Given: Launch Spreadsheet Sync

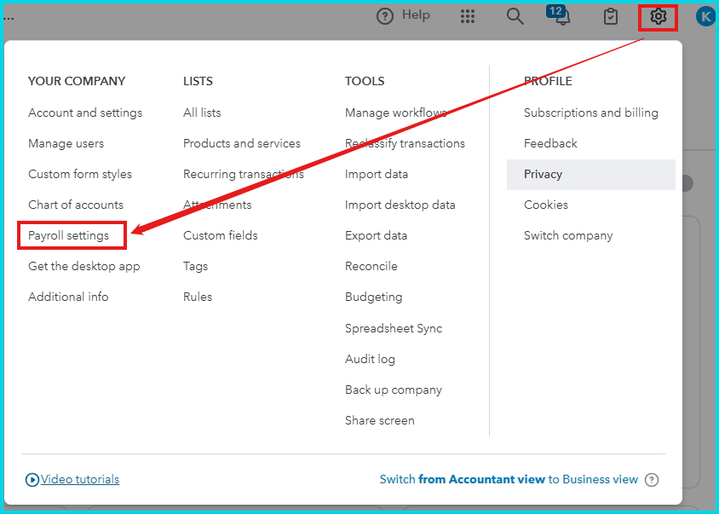Looking at the screenshot, I should [394, 329].
